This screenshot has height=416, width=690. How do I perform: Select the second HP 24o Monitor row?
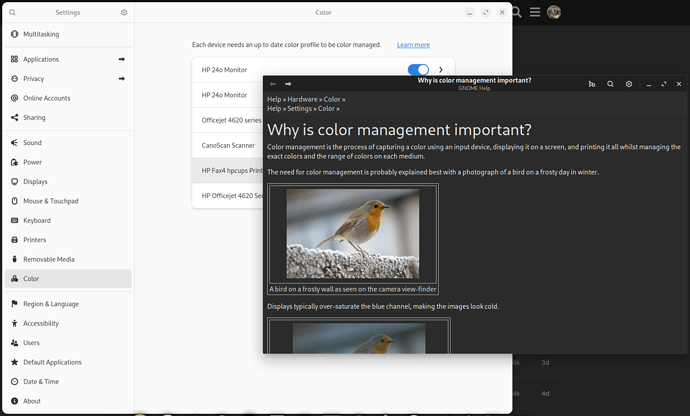pyautogui.click(x=228, y=95)
